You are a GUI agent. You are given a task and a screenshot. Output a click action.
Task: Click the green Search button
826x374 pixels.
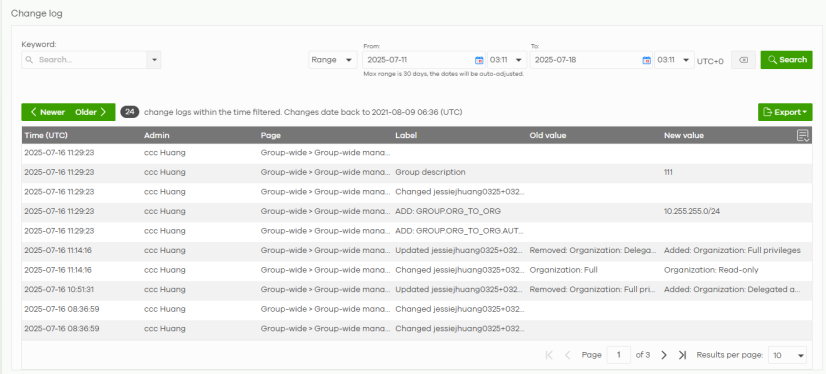[786, 60]
